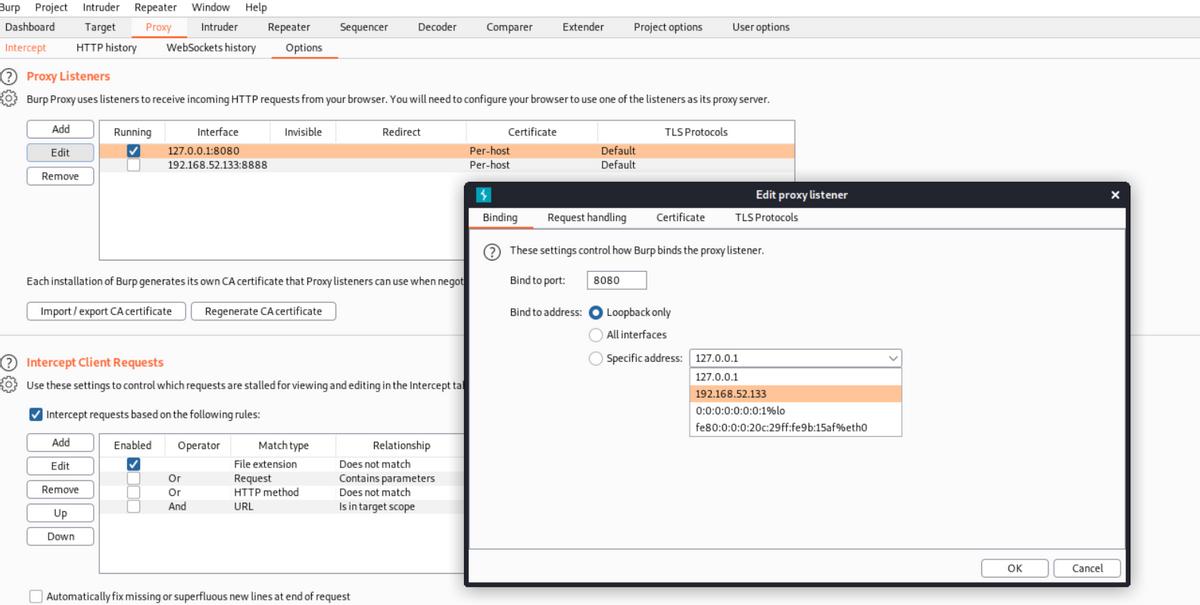Screen dimensions: 1200x605
Task: Select the All interfaces radio button
Action: [596, 335]
